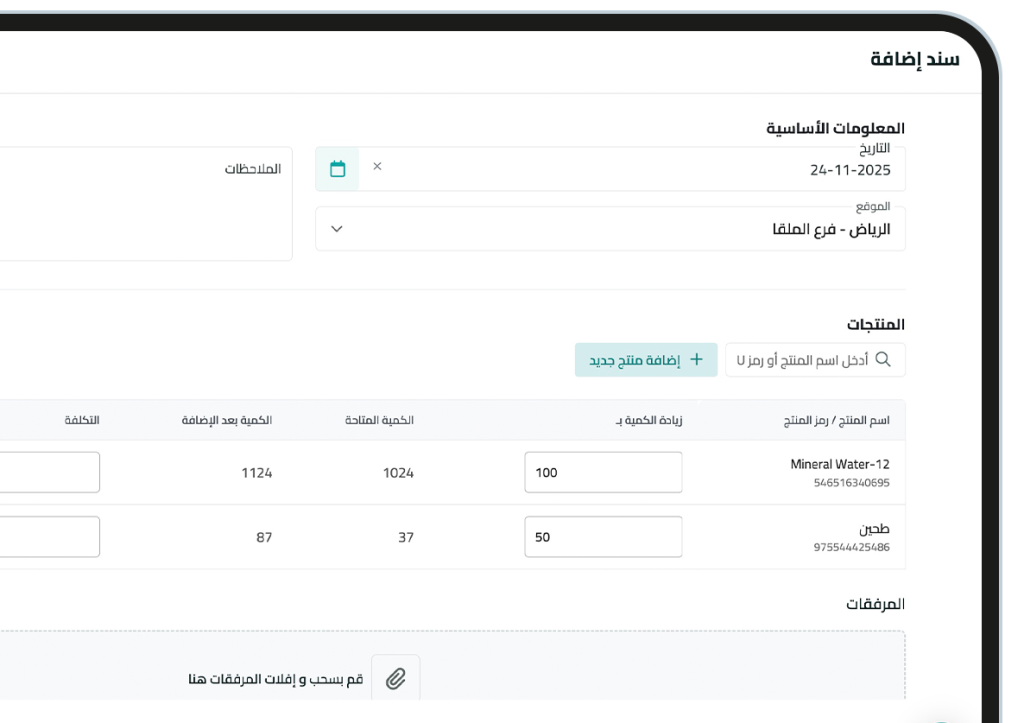Clear the selected date using the X icon
Screen dimensions: 1024x723
[x=377, y=167]
